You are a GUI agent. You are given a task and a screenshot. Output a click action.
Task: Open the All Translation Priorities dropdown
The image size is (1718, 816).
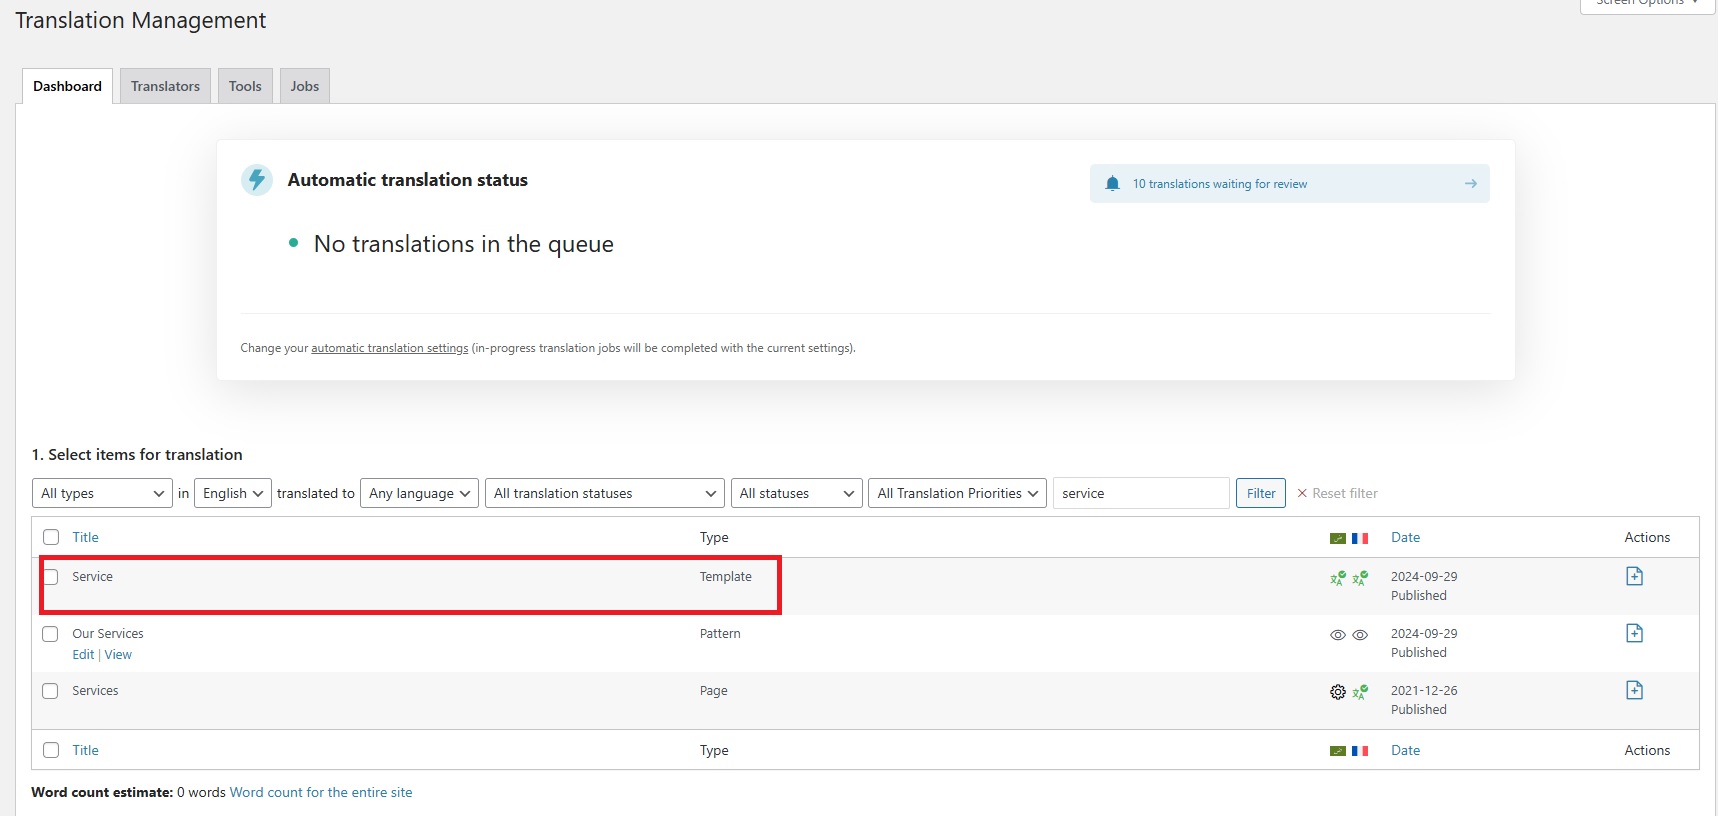coord(957,493)
